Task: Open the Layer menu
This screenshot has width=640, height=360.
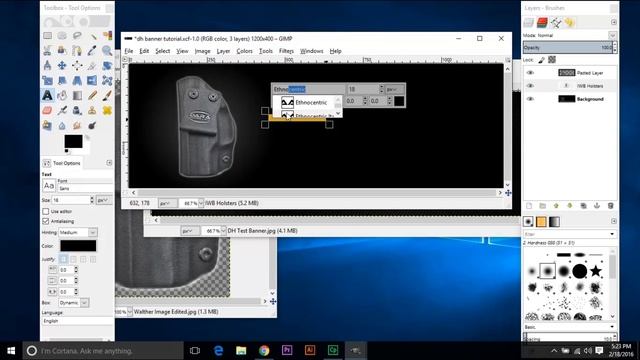Action: pyautogui.click(x=223, y=51)
